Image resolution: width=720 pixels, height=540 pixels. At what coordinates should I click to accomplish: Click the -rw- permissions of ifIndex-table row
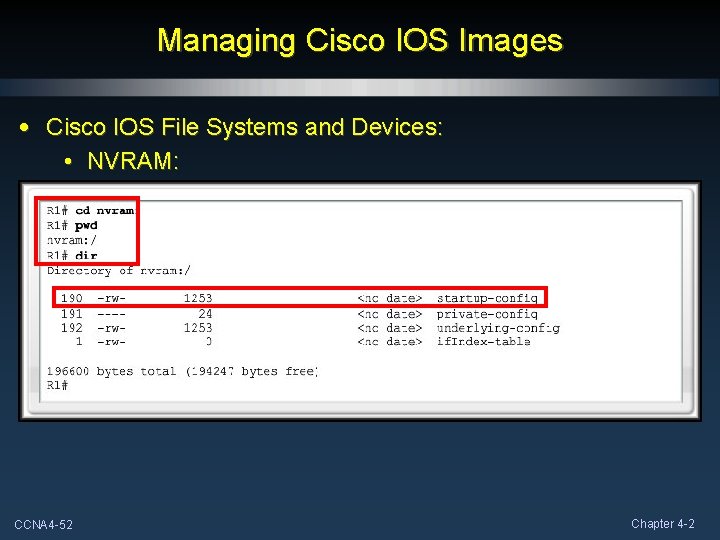[112, 342]
